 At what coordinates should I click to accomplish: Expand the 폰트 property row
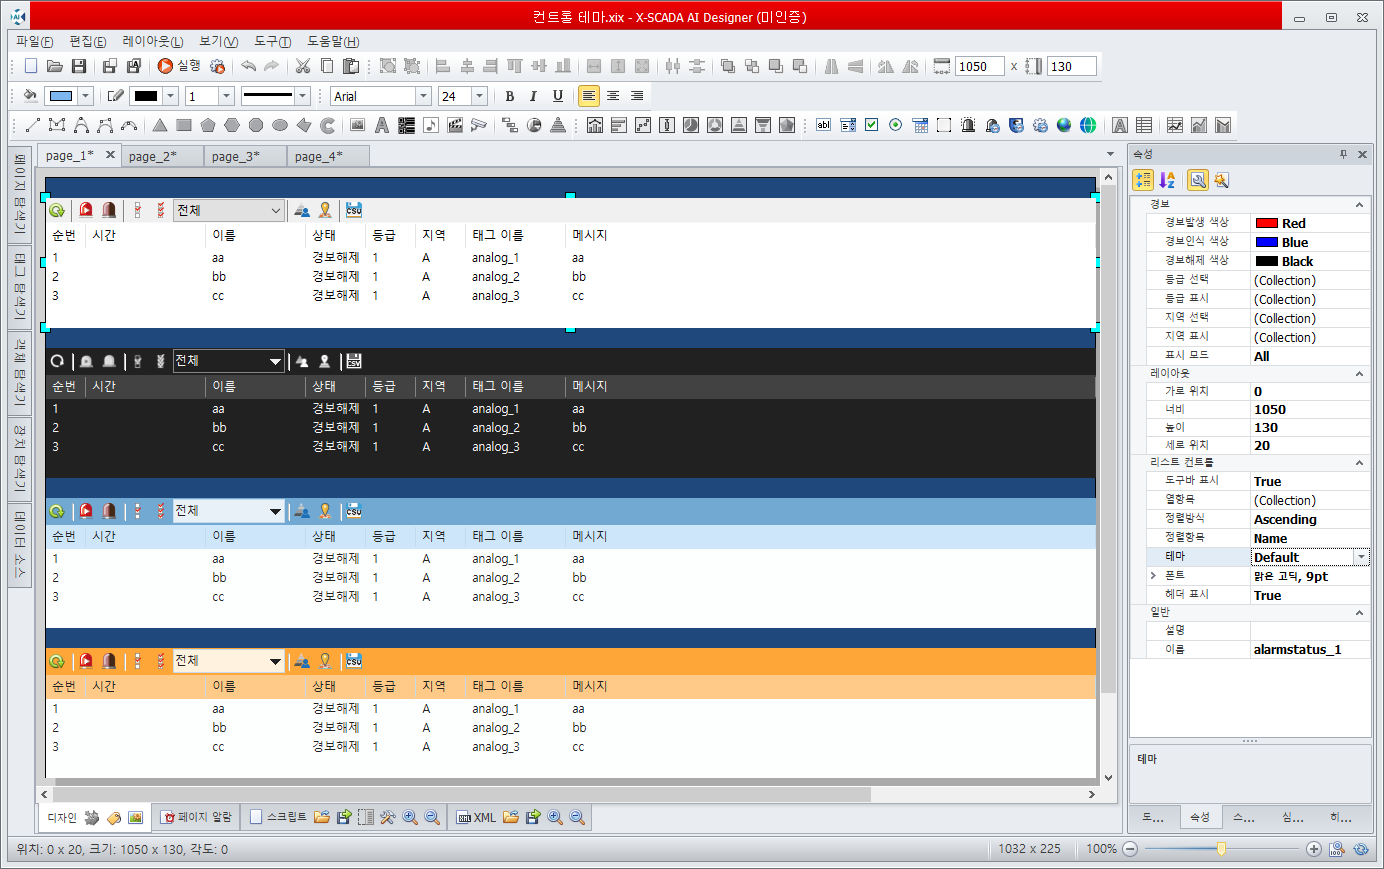[1153, 576]
